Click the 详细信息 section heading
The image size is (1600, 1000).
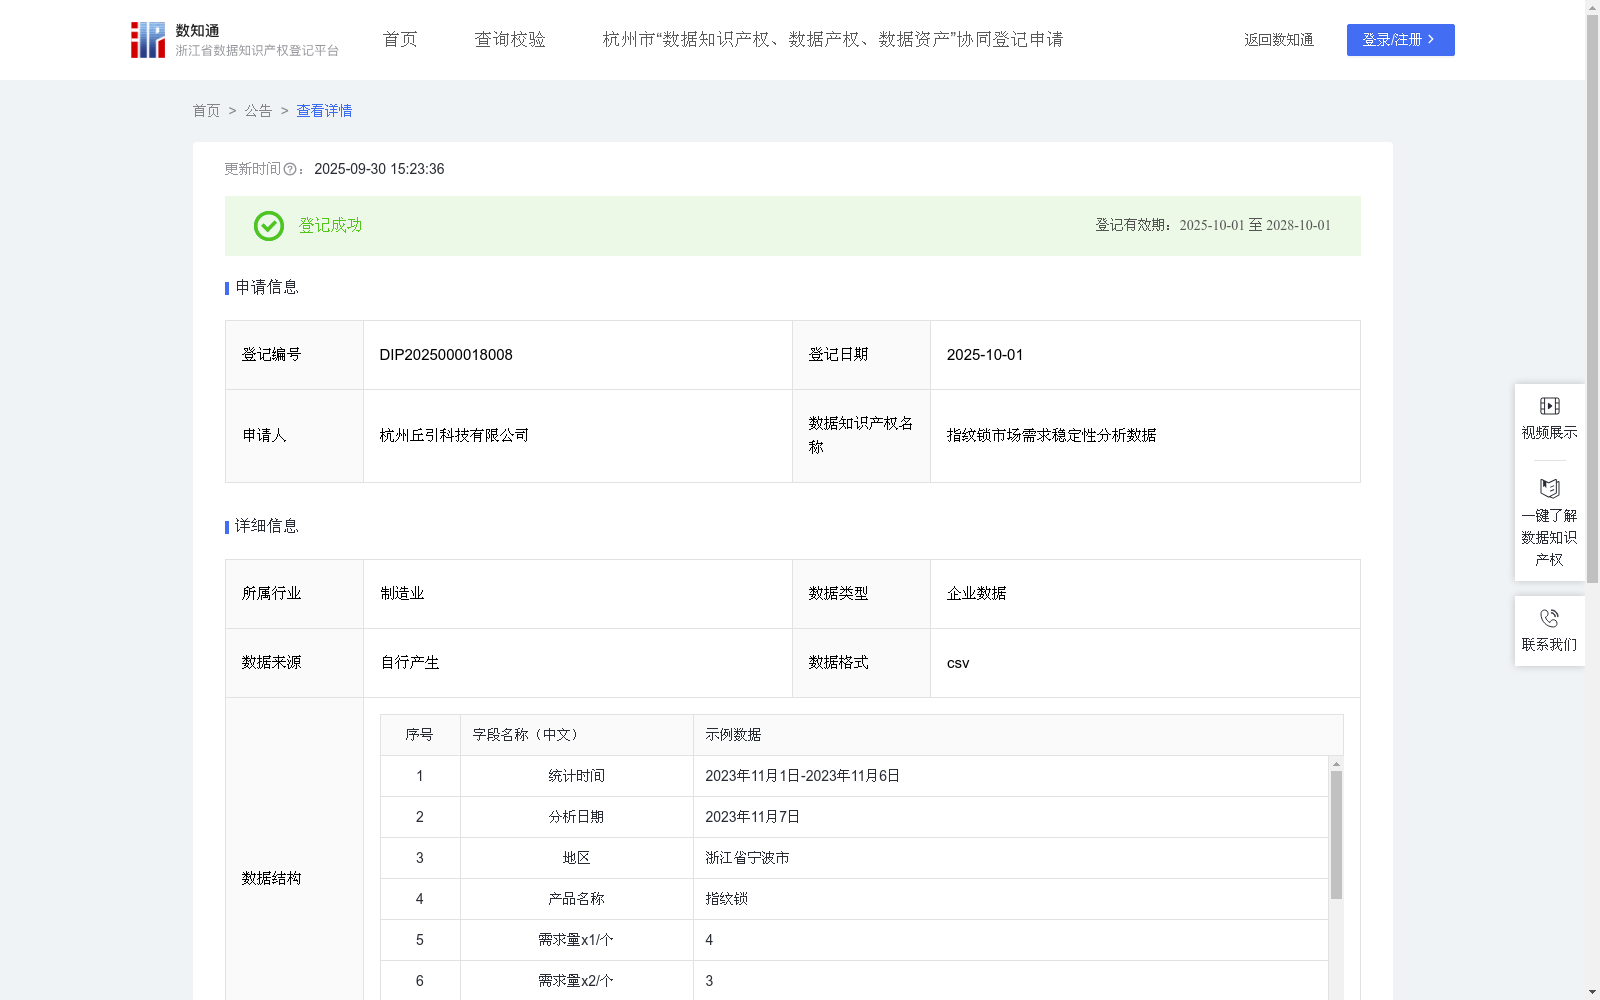(267, 527)
